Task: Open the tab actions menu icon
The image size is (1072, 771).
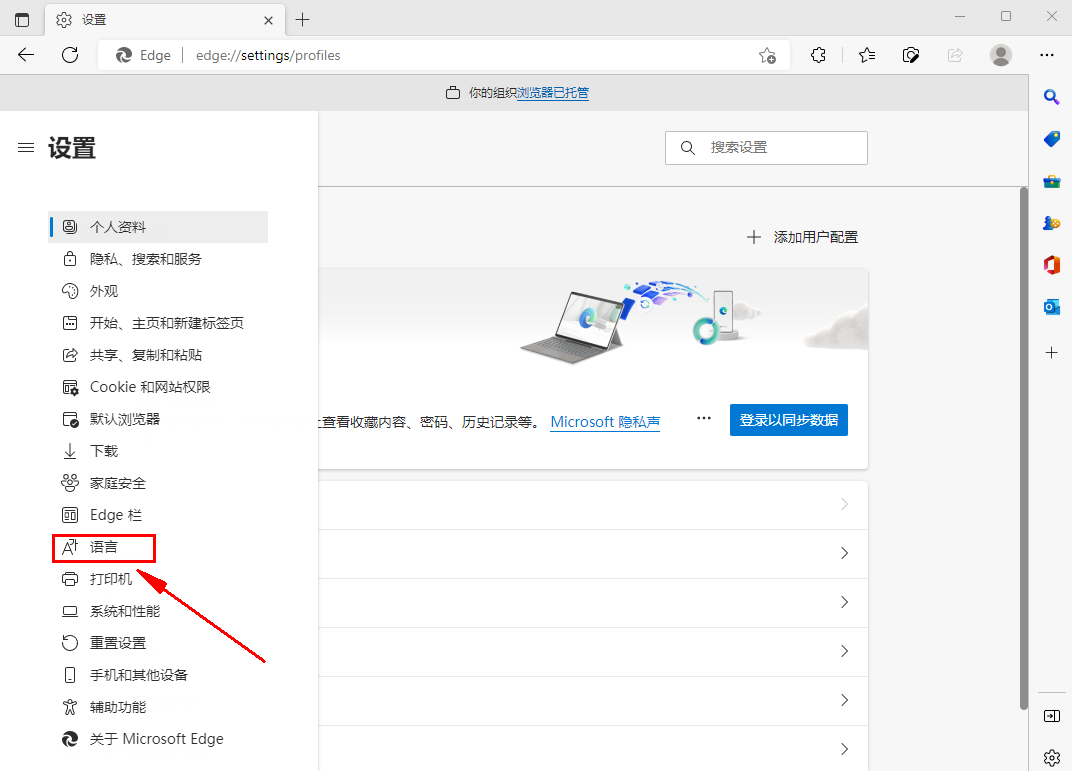Action: pyautogui.click(x=22, y=20)
